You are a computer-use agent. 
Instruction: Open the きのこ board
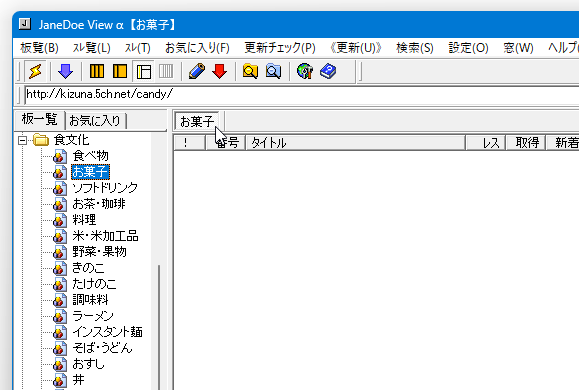[88, 268]
